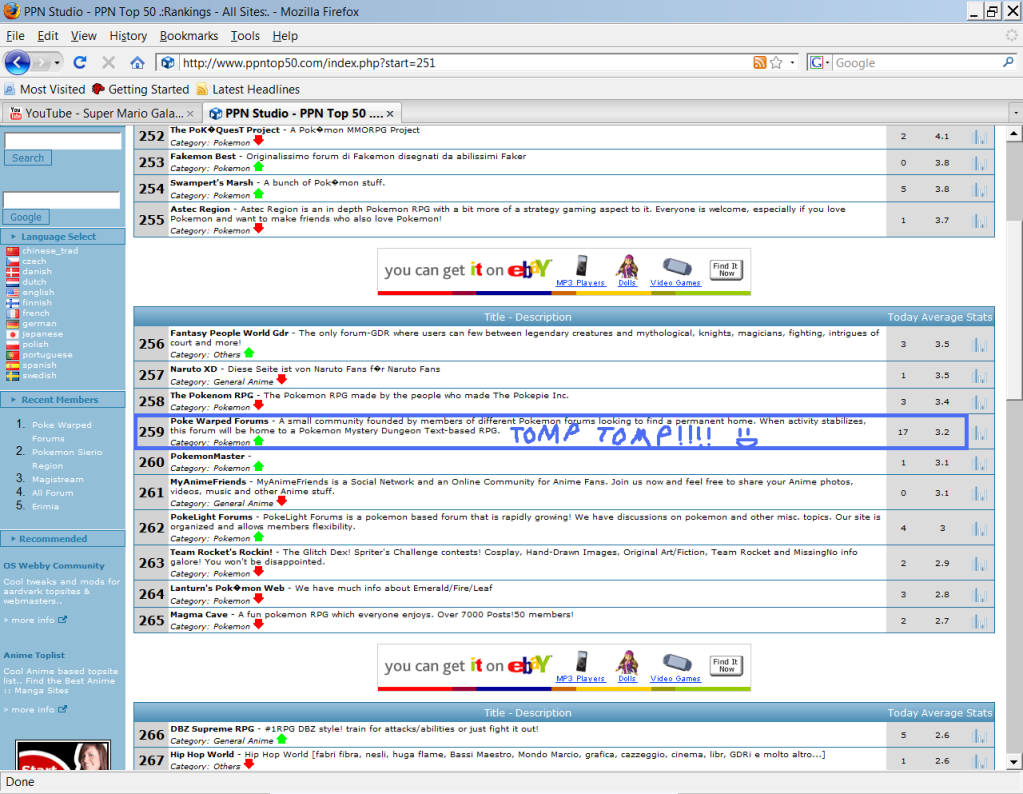Expand the Language Select sidebar section

(x=63, y=237)
